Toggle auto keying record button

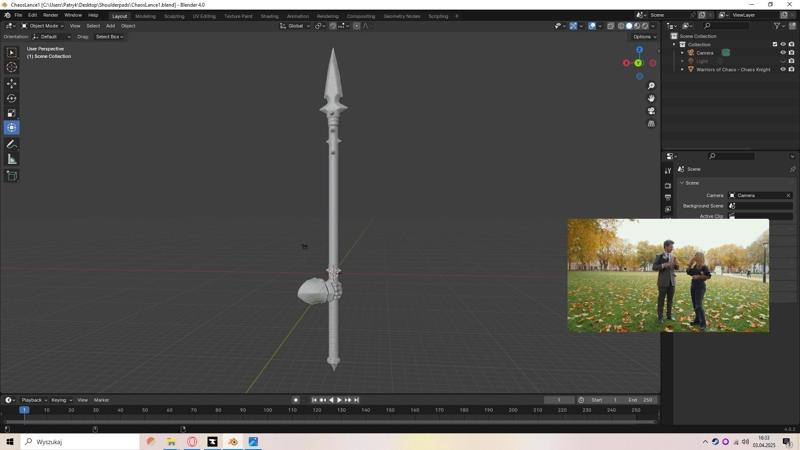tap(295, 400)
